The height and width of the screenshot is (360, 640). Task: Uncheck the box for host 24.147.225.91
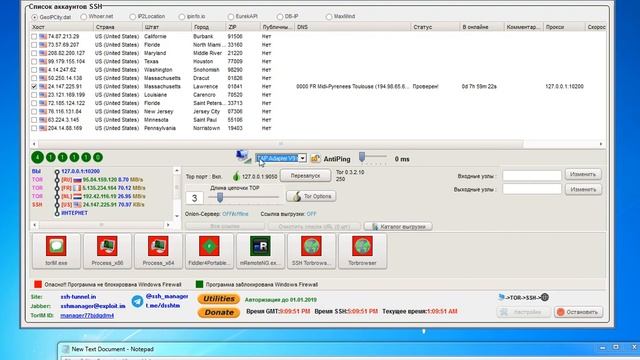click(x=34, y=87)
